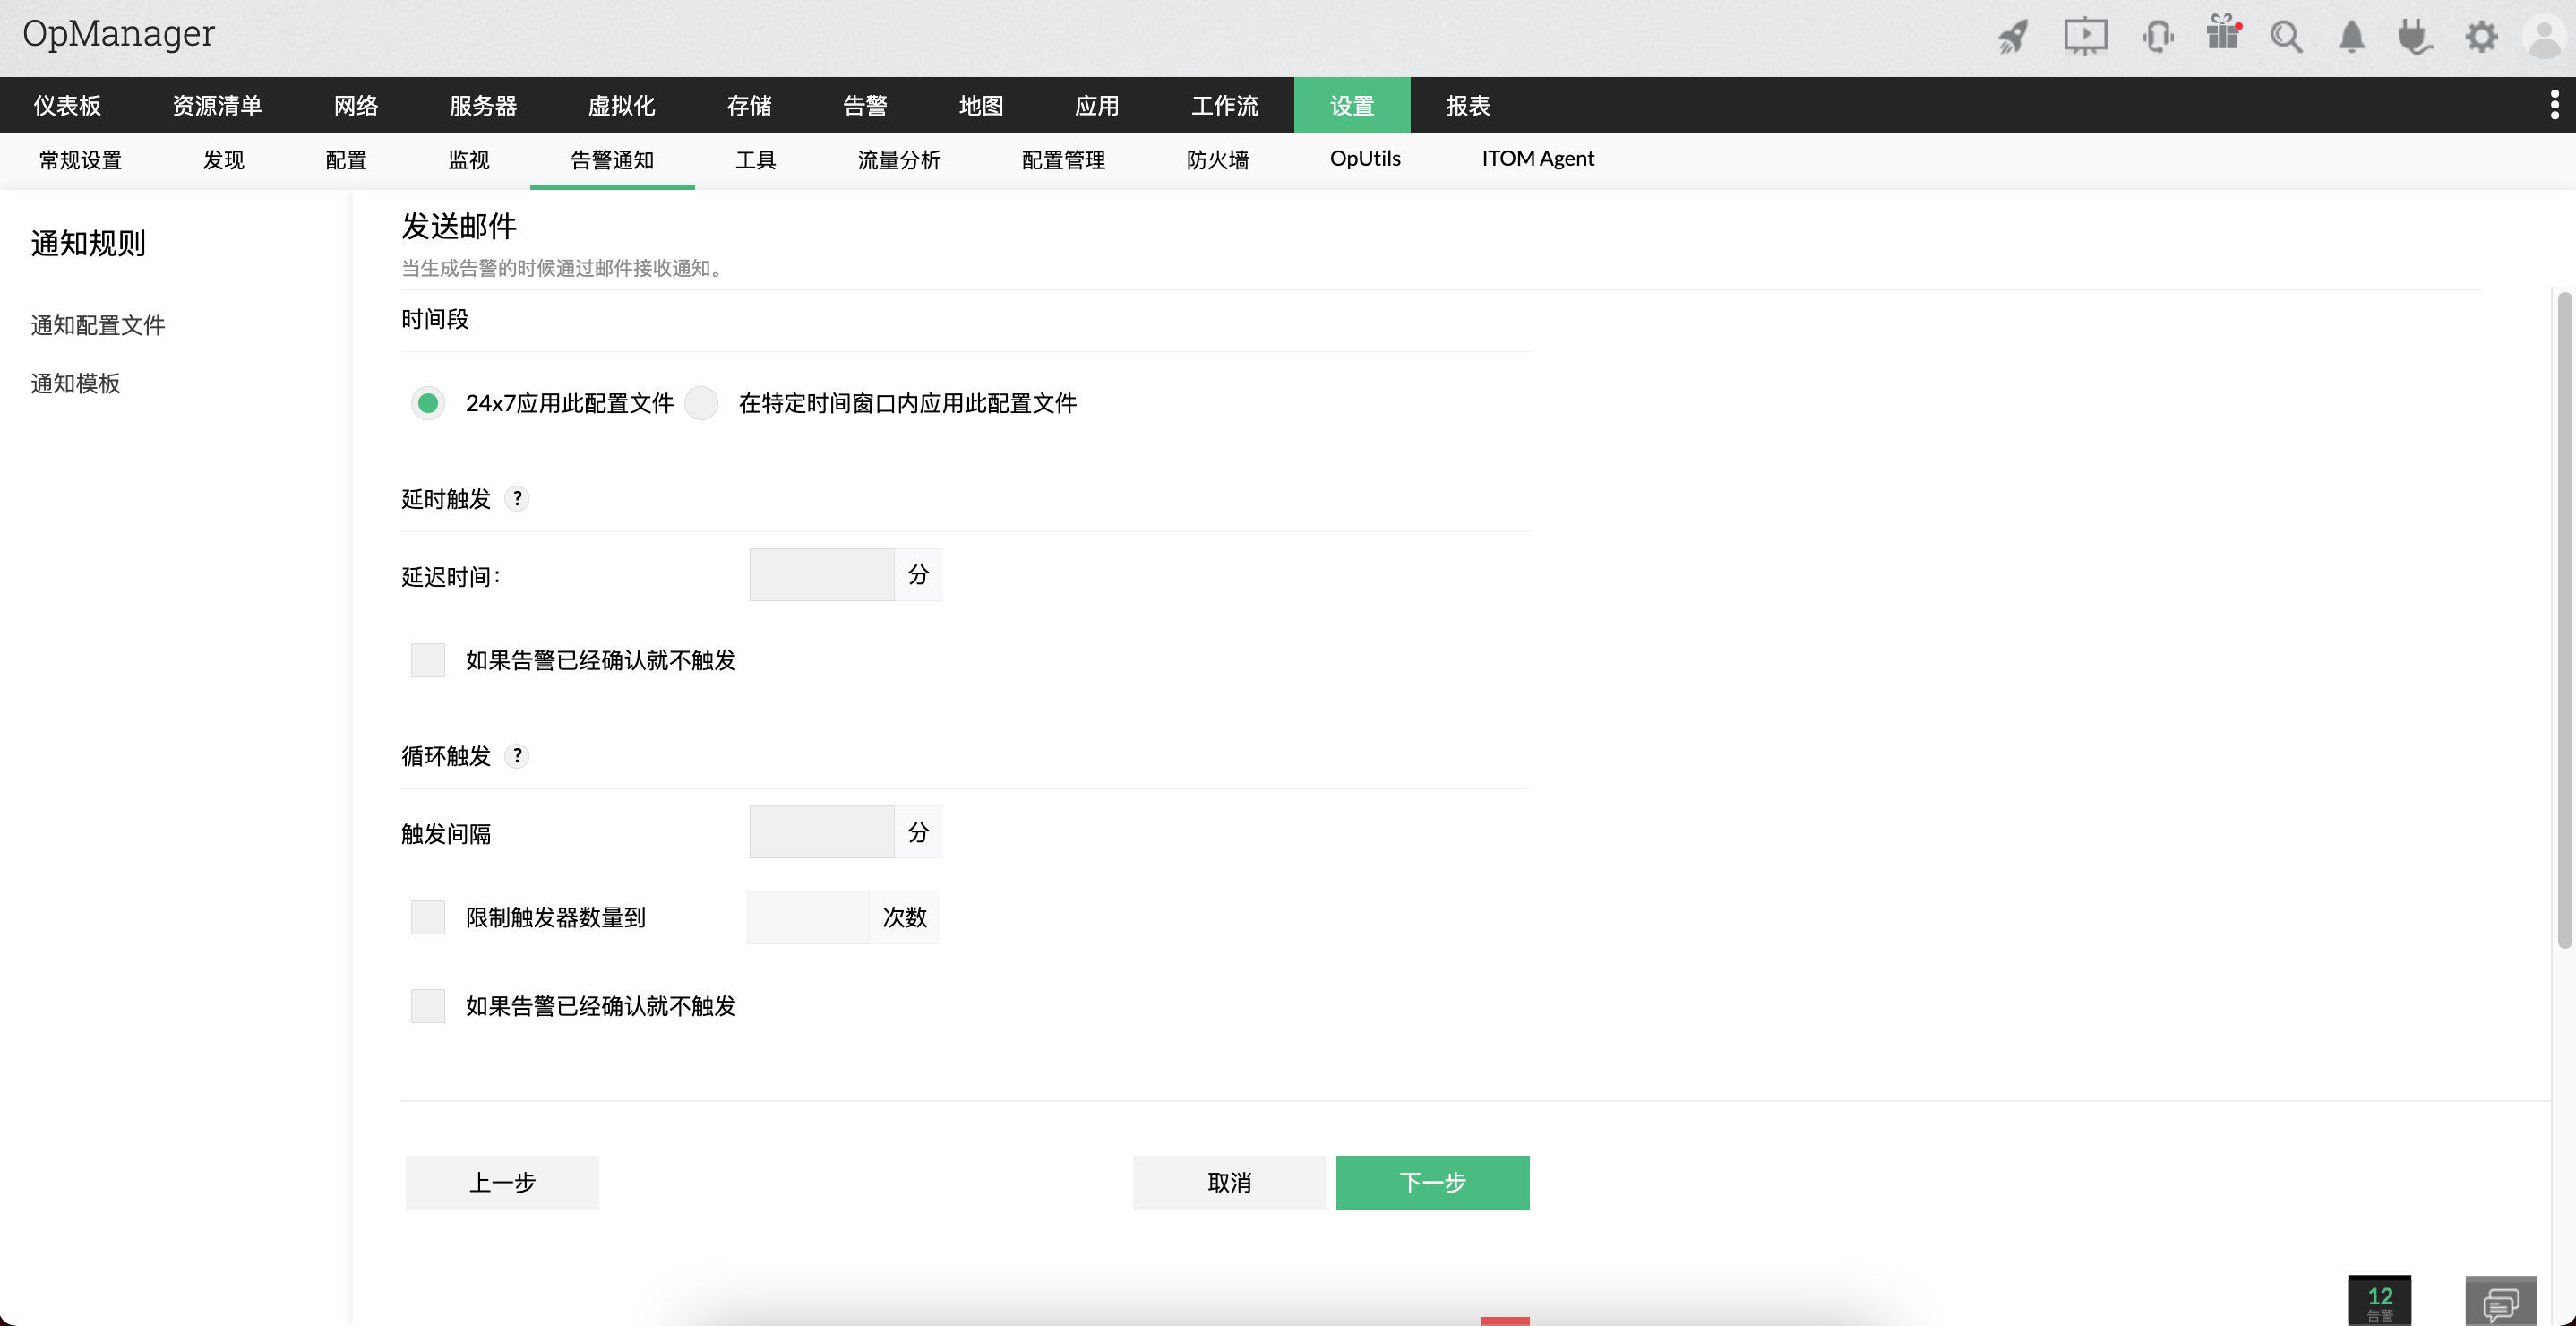Click the rocket quick start icon
Viewport: 2576px width, 1326px height.
(x=2013, y=37)
